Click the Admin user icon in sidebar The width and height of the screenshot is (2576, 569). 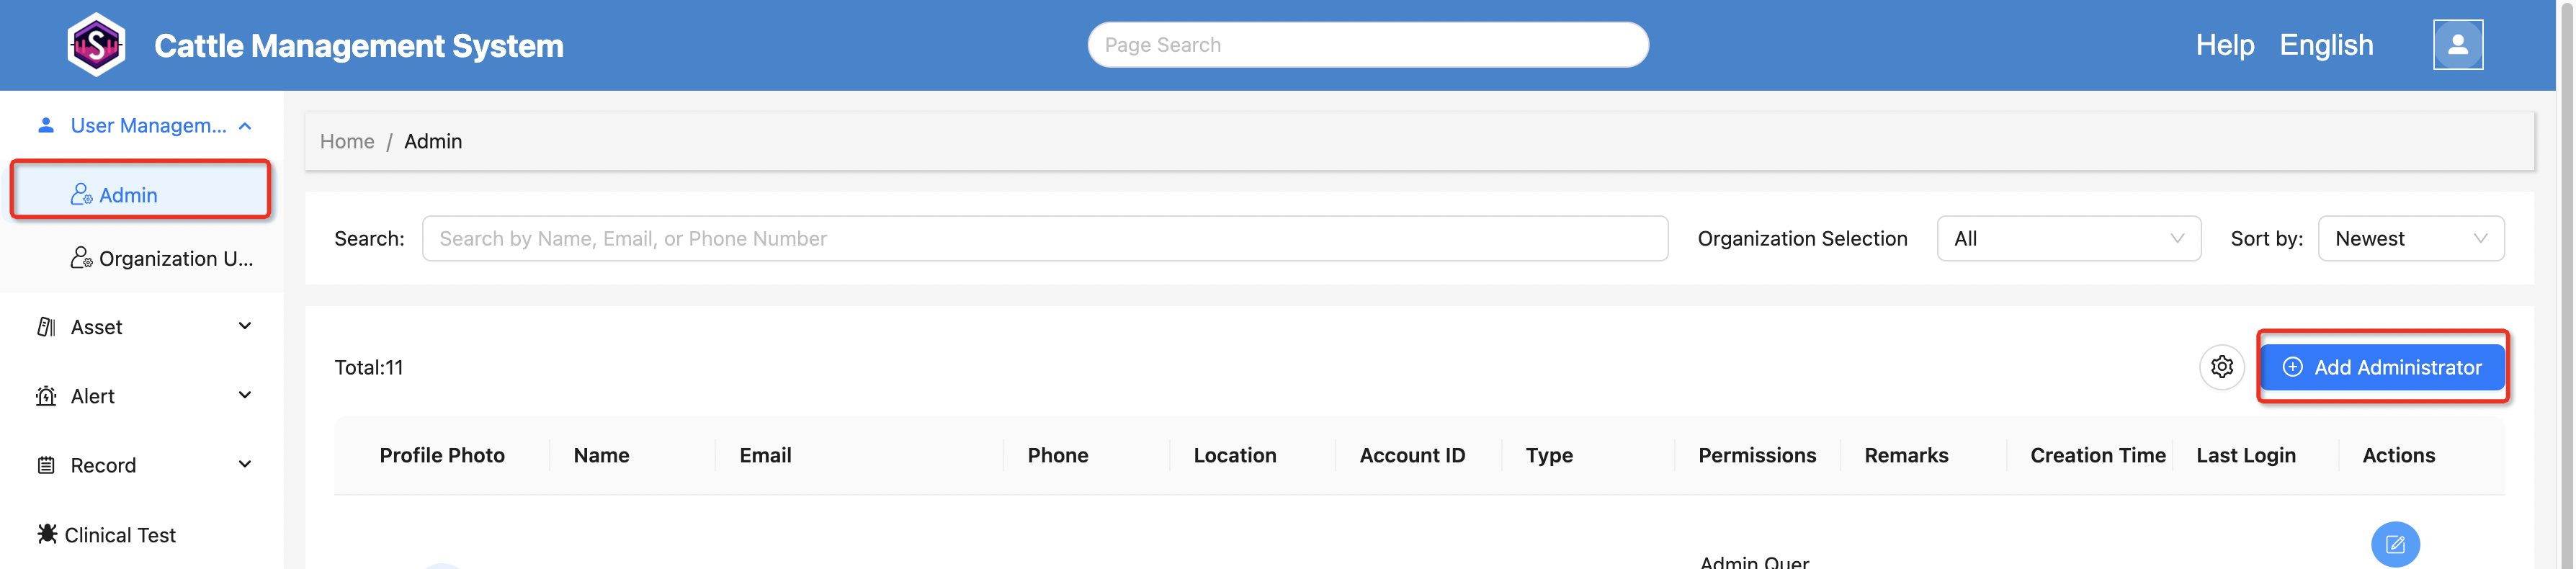point(82,194)
